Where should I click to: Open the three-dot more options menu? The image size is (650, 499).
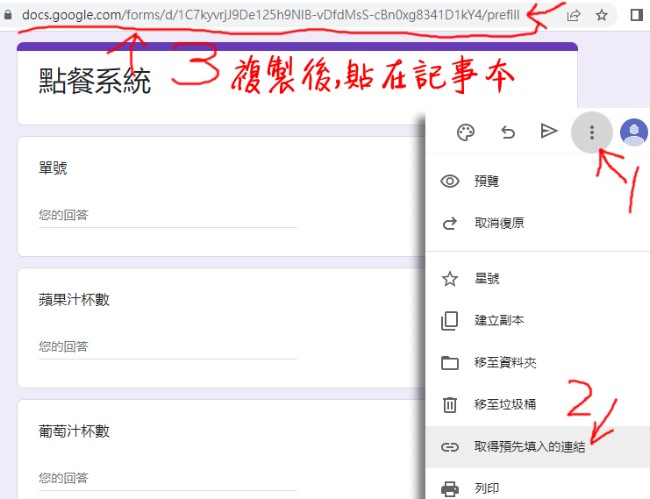click(x=592, y=132)
